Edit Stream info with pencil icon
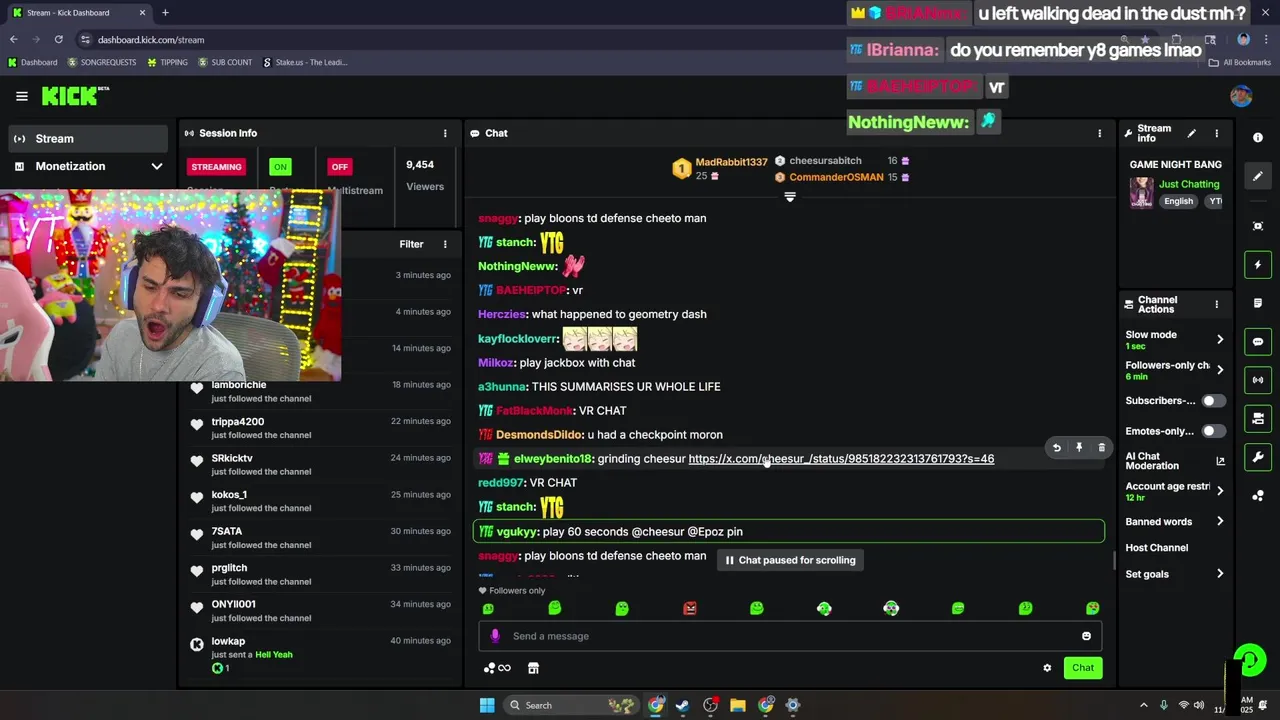Viewport: 1280px width, 720px height. (1191, 133)
